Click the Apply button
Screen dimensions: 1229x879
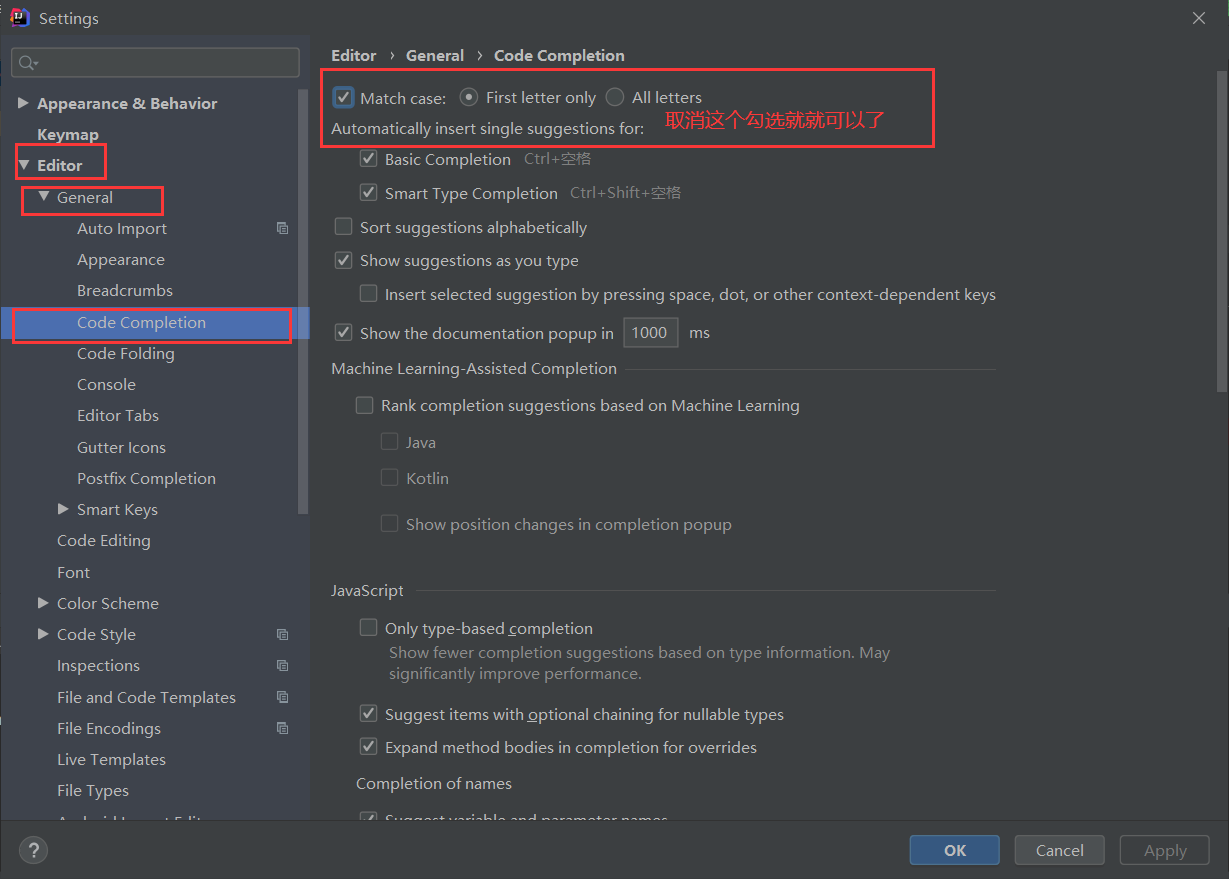click(1165, 850)
